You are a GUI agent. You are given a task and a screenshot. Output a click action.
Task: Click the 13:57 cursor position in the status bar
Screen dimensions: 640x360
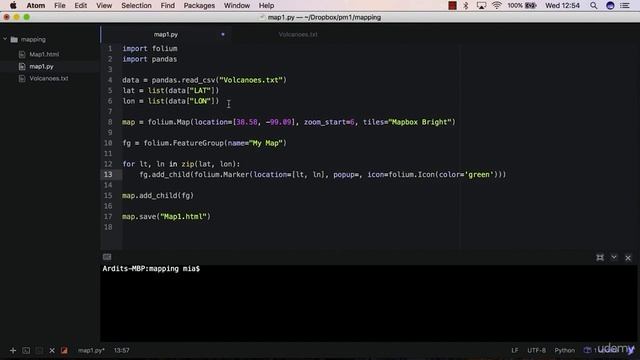[122, 350]
